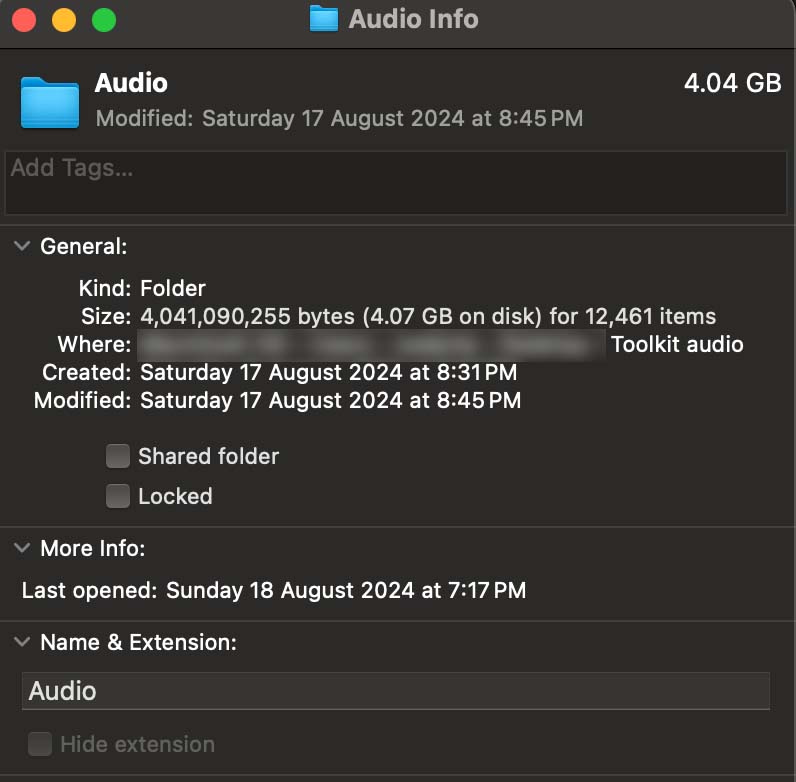Enable the Locked checkbox

118,496
